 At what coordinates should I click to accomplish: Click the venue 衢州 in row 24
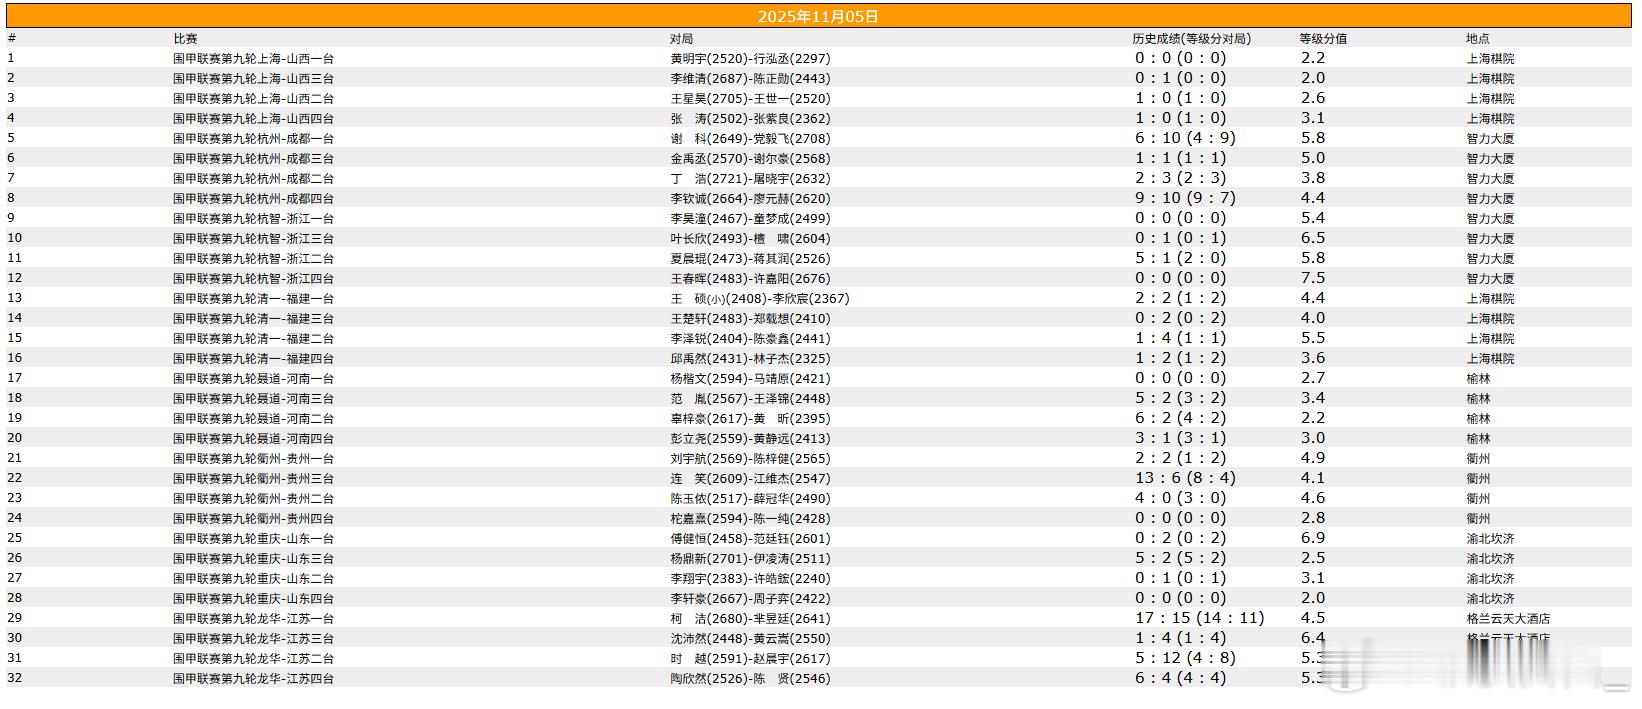1478,519
